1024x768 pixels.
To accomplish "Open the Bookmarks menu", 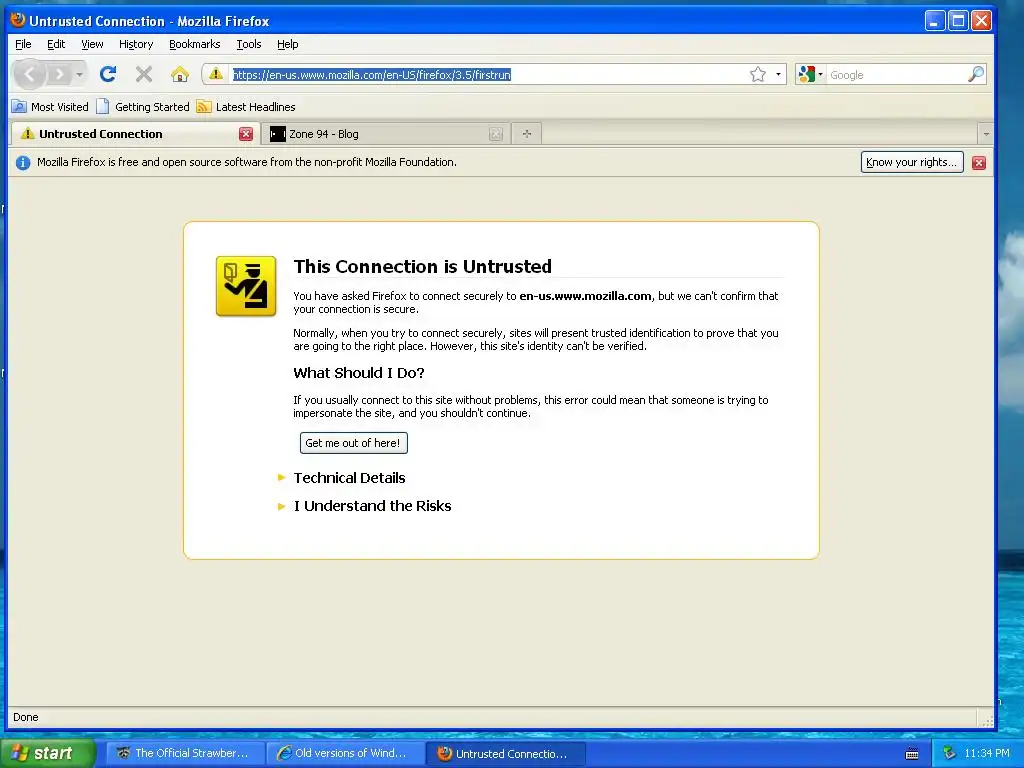I will (x=195, y=44).
